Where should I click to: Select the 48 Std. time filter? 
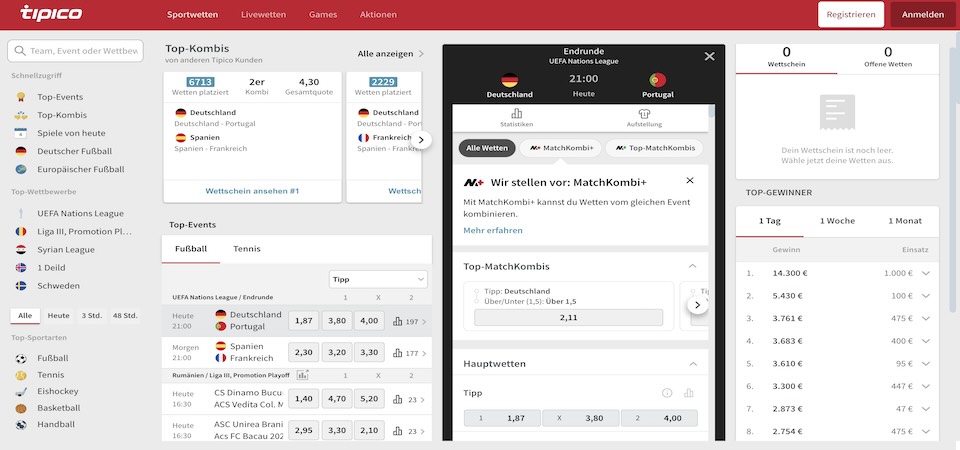pos(125,316)
